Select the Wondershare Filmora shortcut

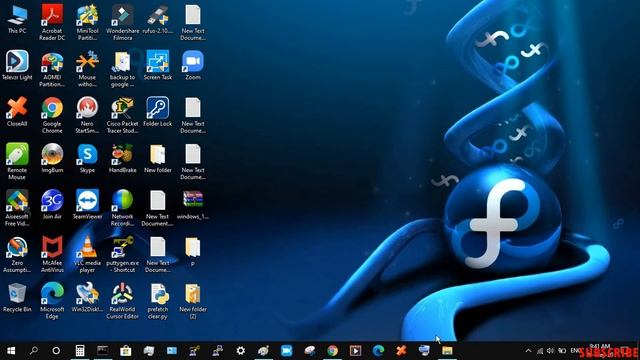click(122, 22)
